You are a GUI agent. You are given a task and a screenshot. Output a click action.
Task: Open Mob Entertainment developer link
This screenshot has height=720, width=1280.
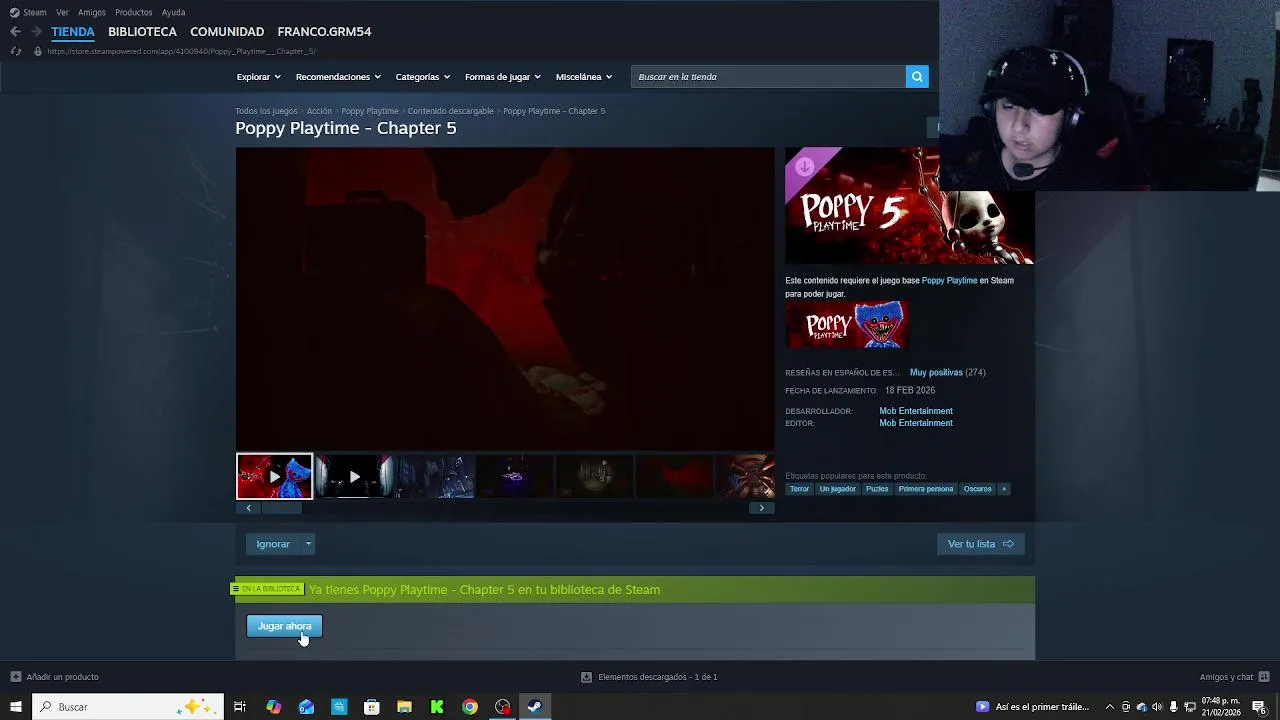click(916, 411)
